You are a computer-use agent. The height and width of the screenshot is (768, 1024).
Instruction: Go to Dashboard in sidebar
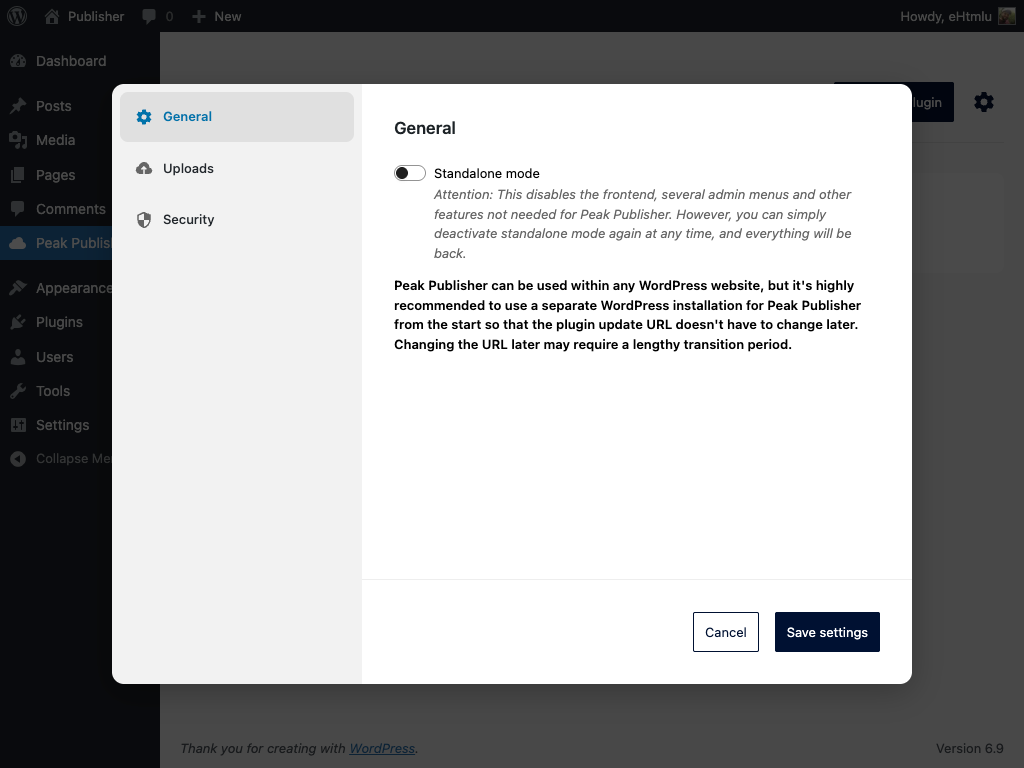click(80, 61)
